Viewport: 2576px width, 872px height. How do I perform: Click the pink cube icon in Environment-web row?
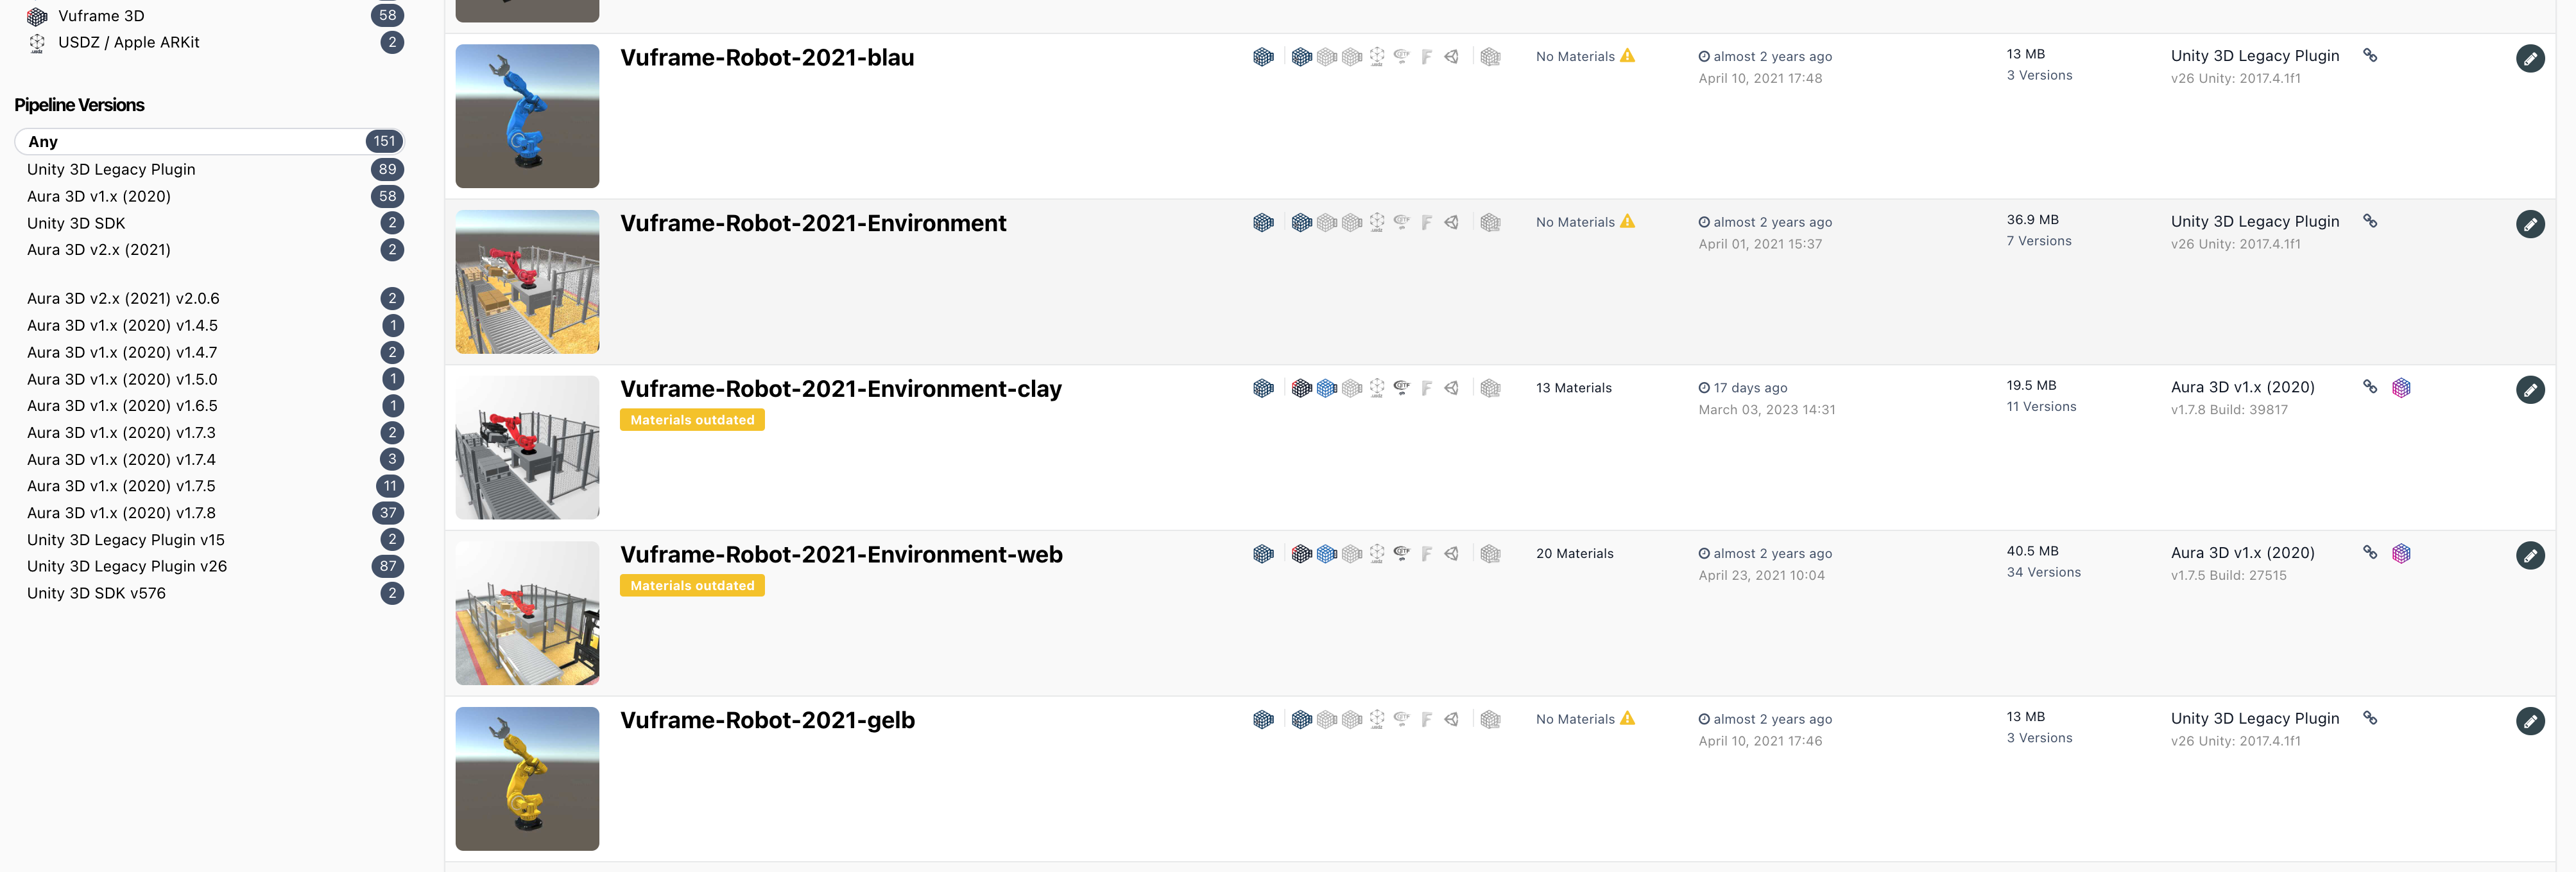tap(2401, 554)
